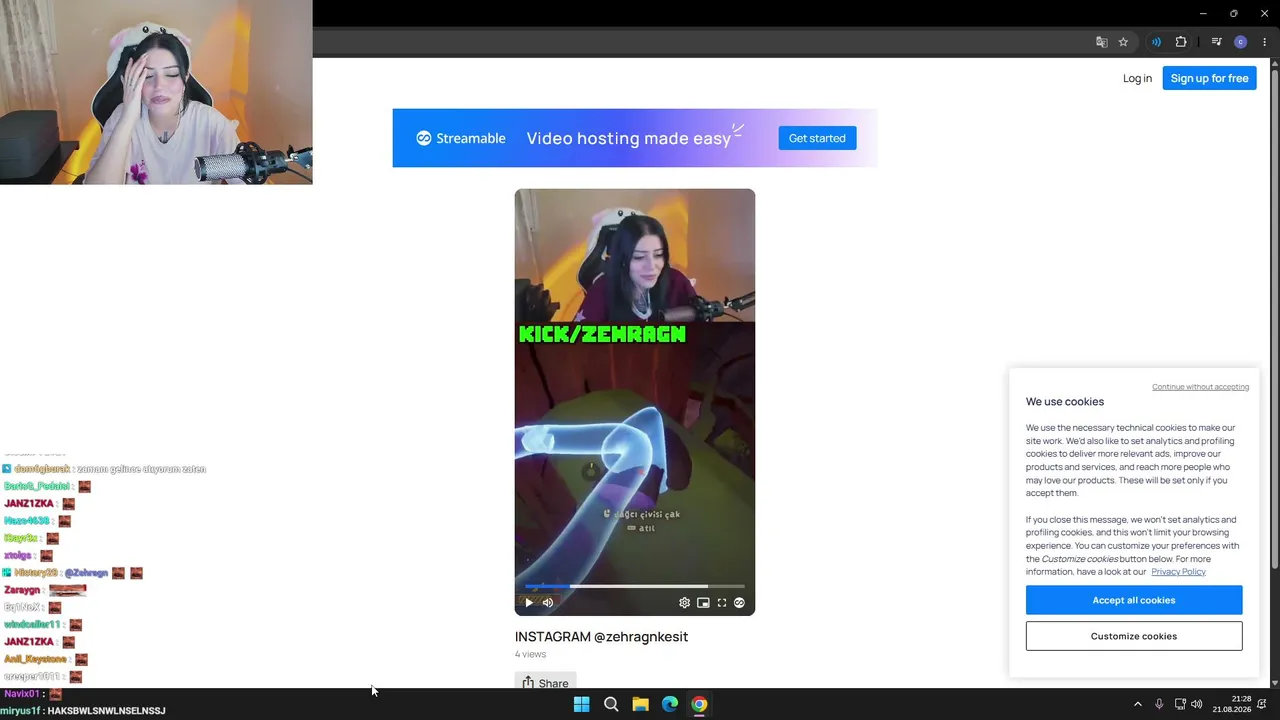
Task: Click the video title INSTAGRAM @zehragnkesit
Action: (601, 636)
